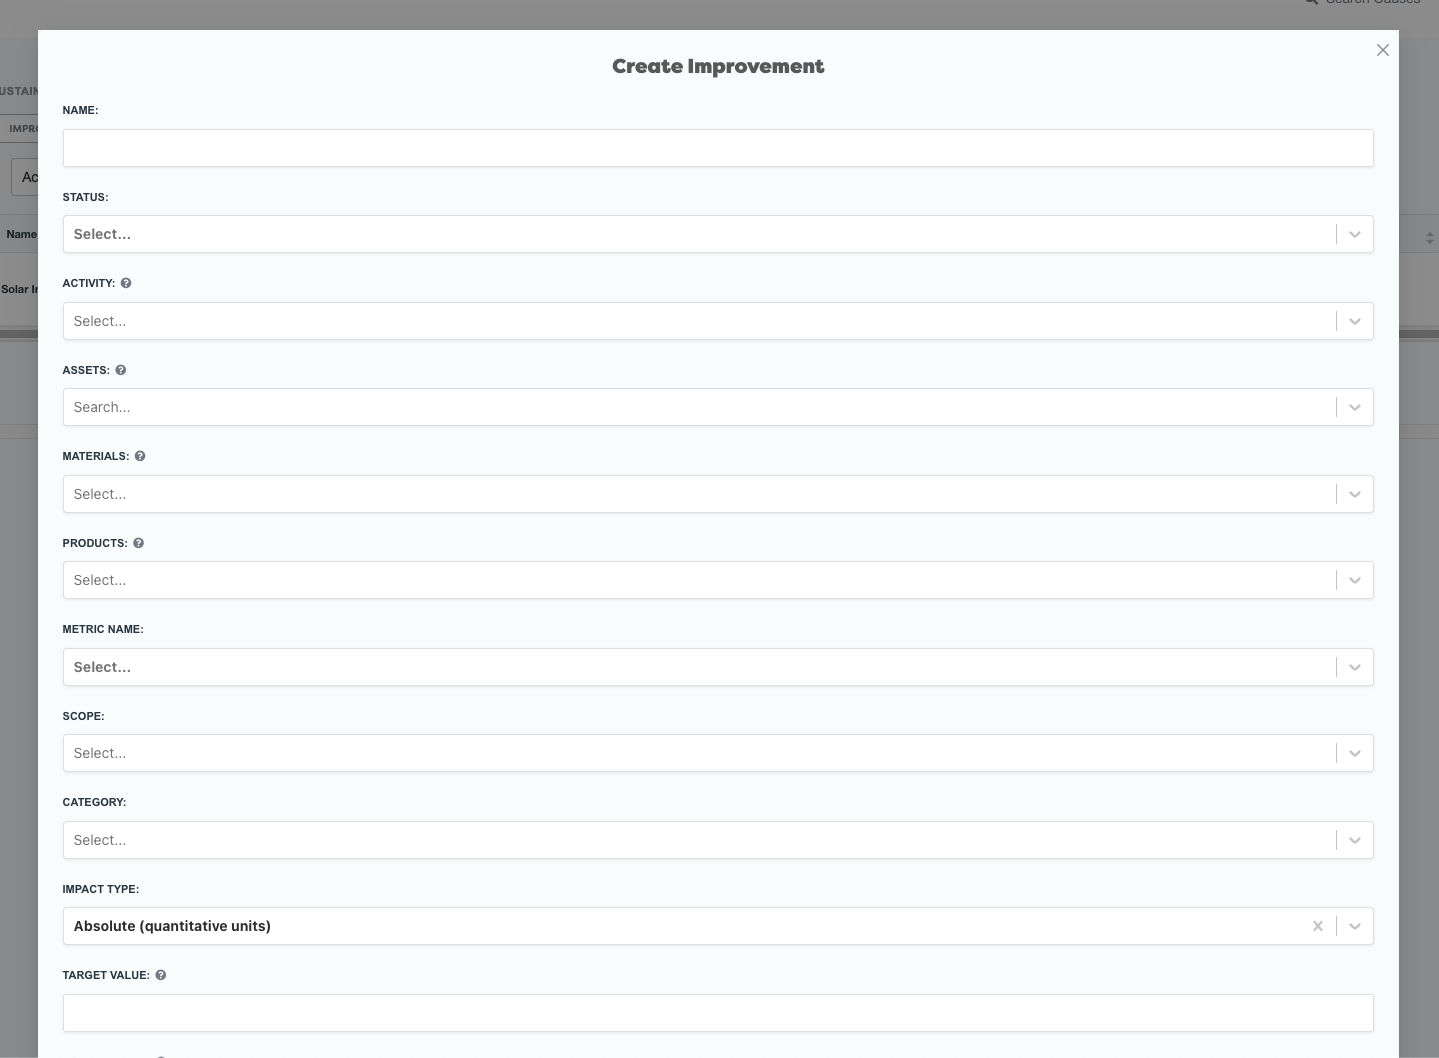Clear the Impact Type selection with X icon
Screen dimensions: 1439x1058
[x=1318, y=926]
